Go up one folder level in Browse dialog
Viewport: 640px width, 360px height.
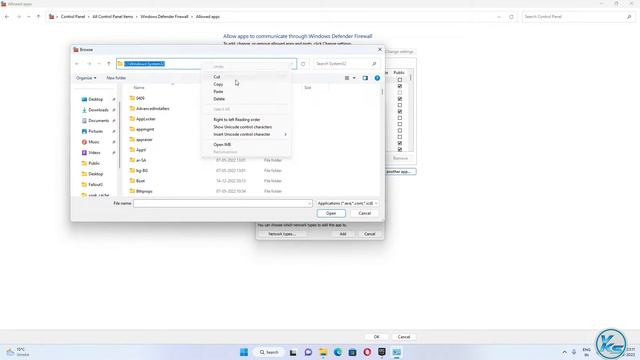coord(109,64)
